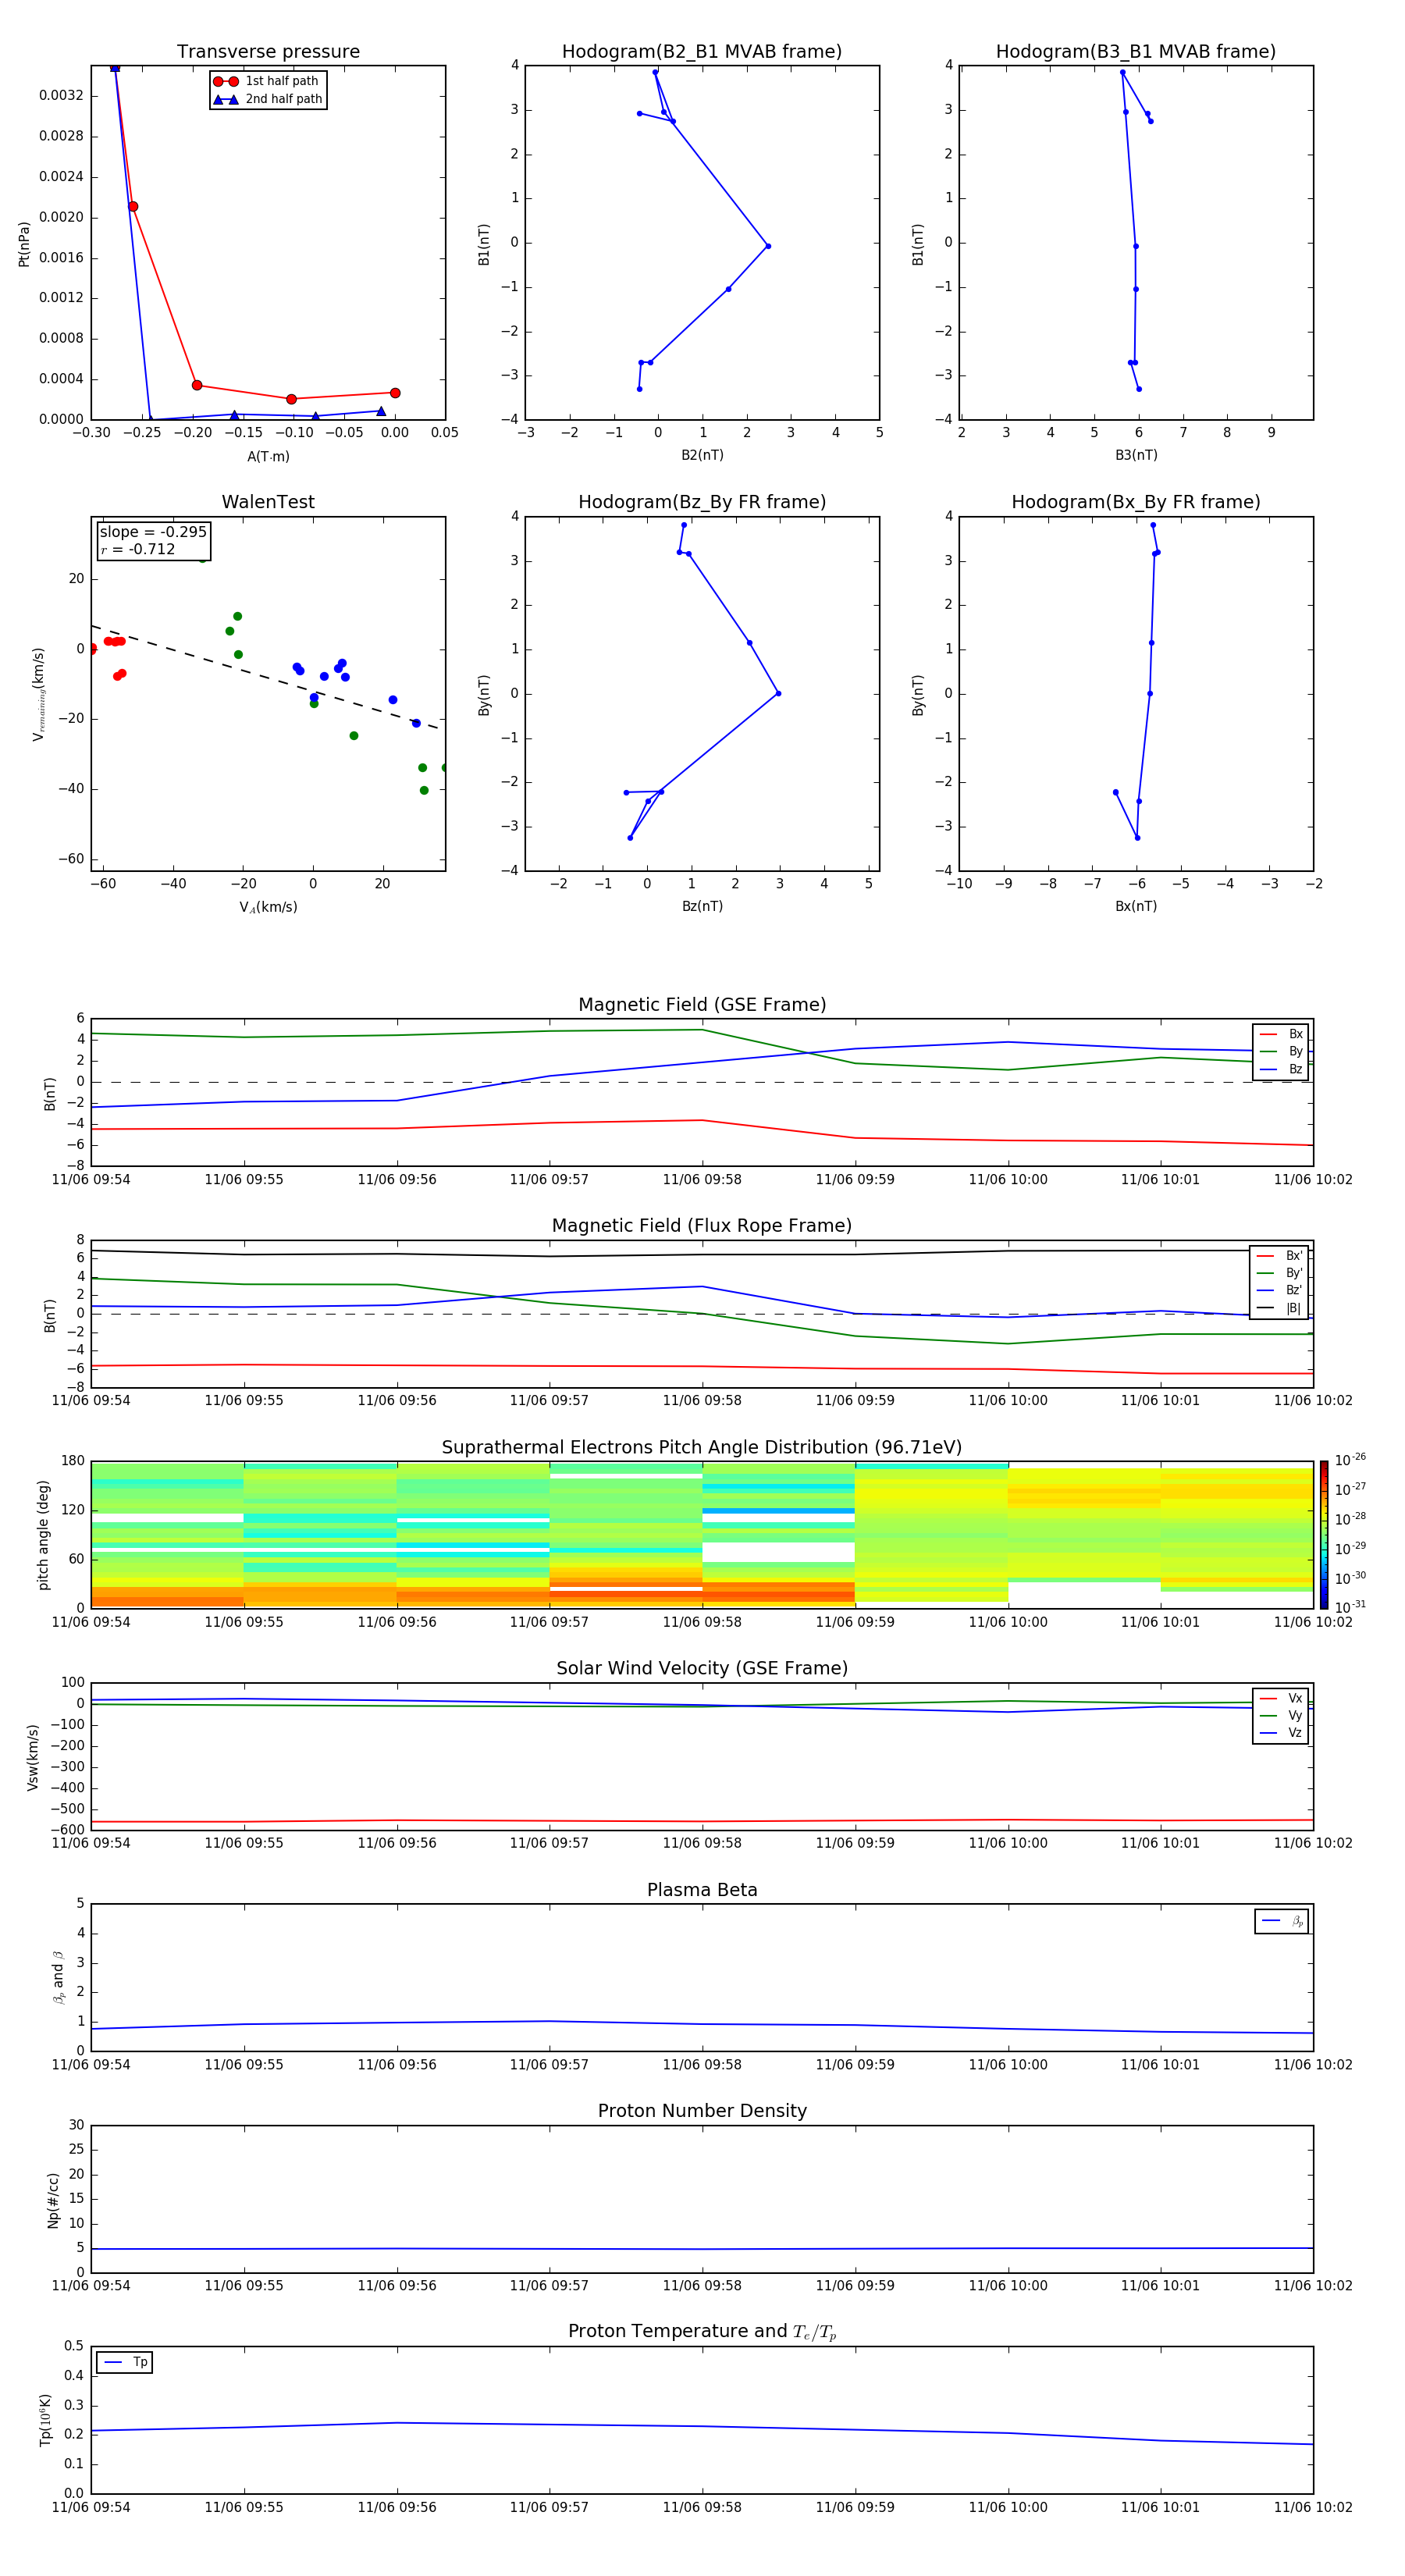Click the pitch angle heatmap at 09:57
Screen dimensions: 1405x2576
coord(549,1535)
